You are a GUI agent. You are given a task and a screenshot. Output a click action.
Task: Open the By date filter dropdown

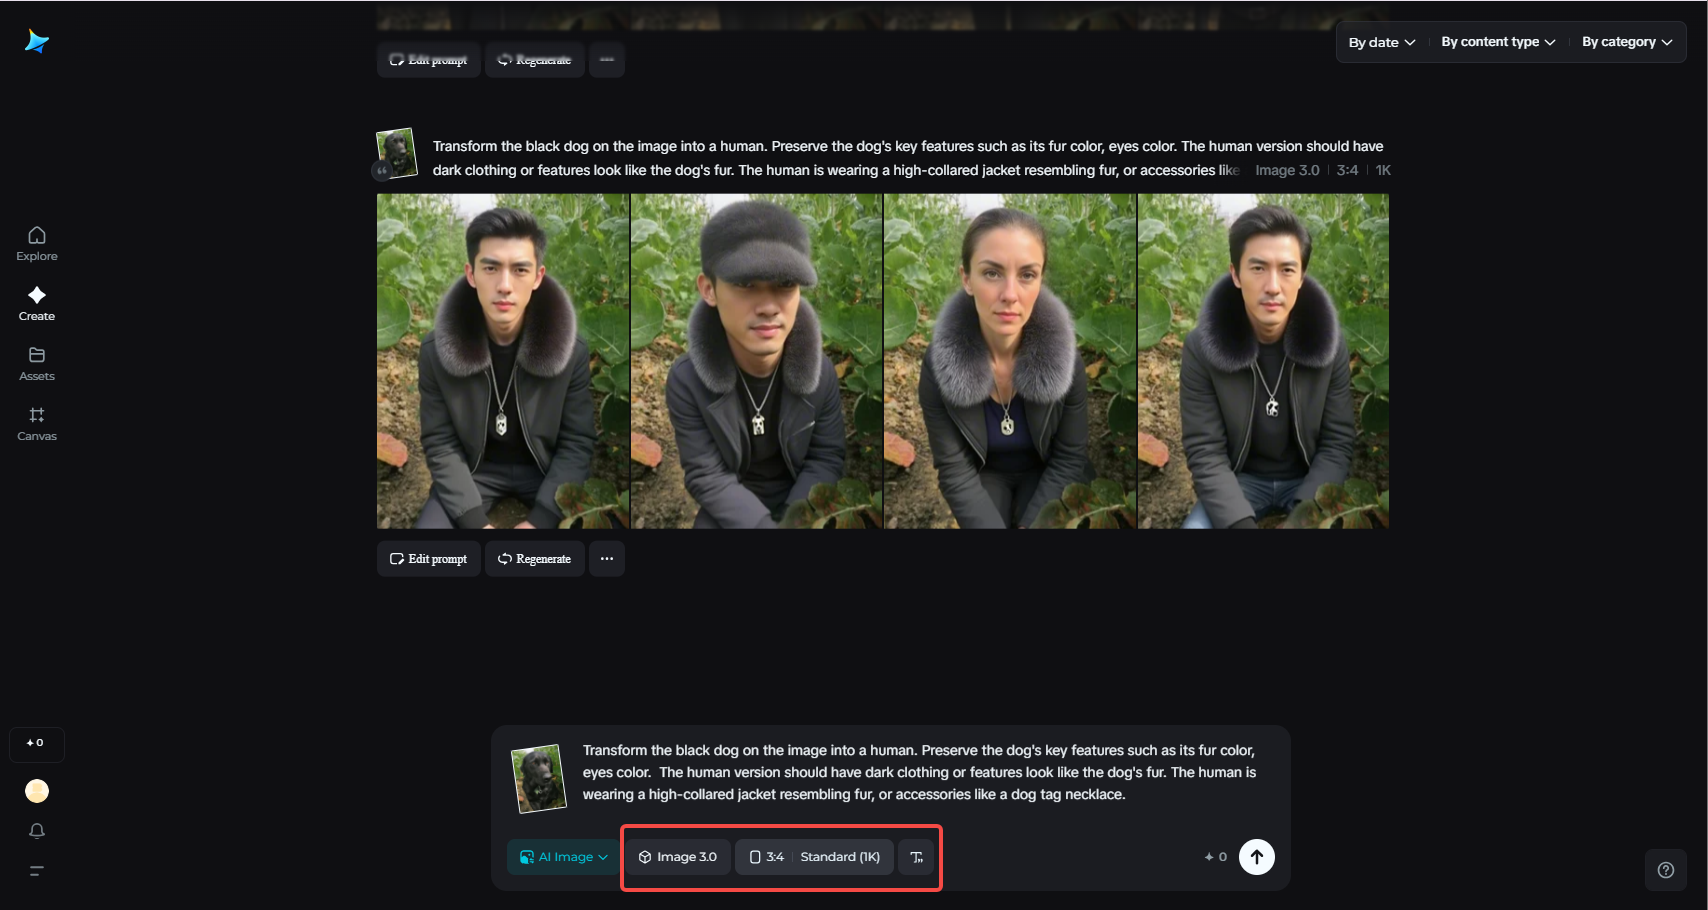(1382, 42)
